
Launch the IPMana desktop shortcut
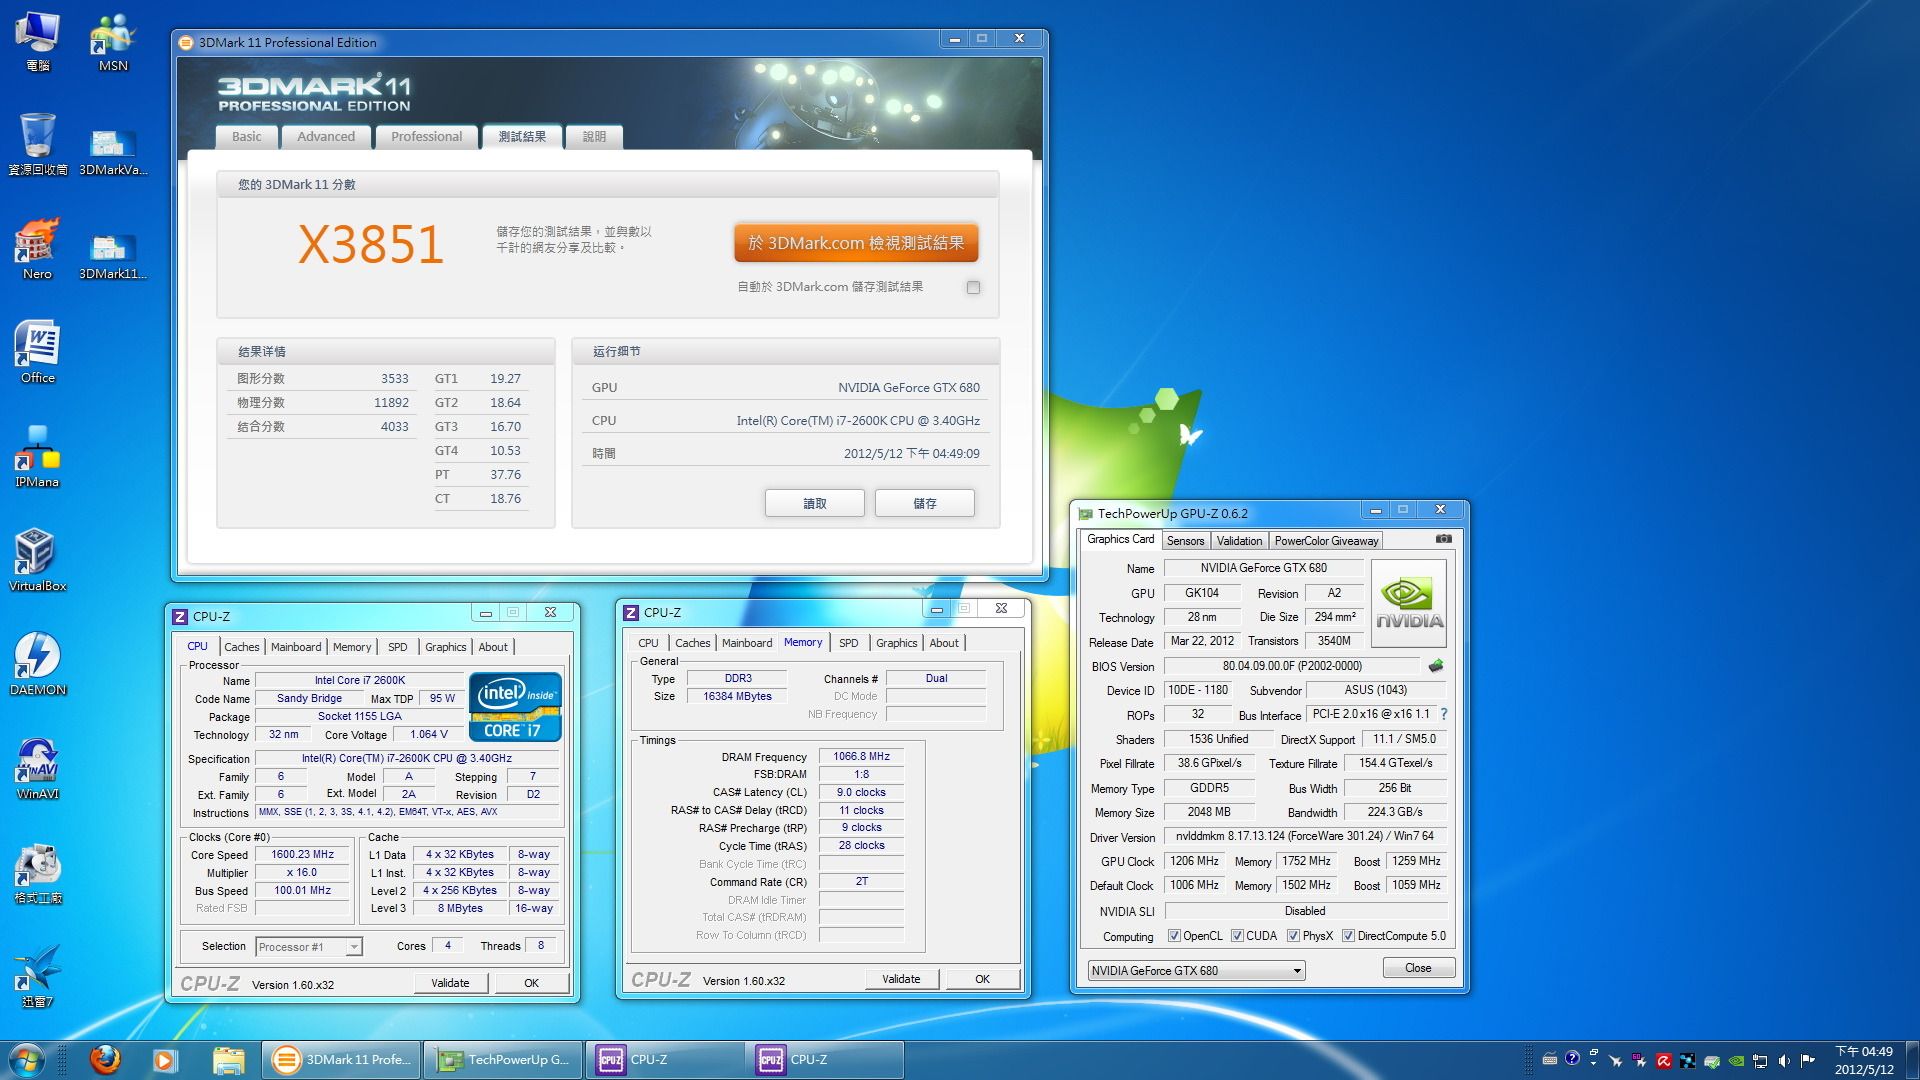coord(37,457)
